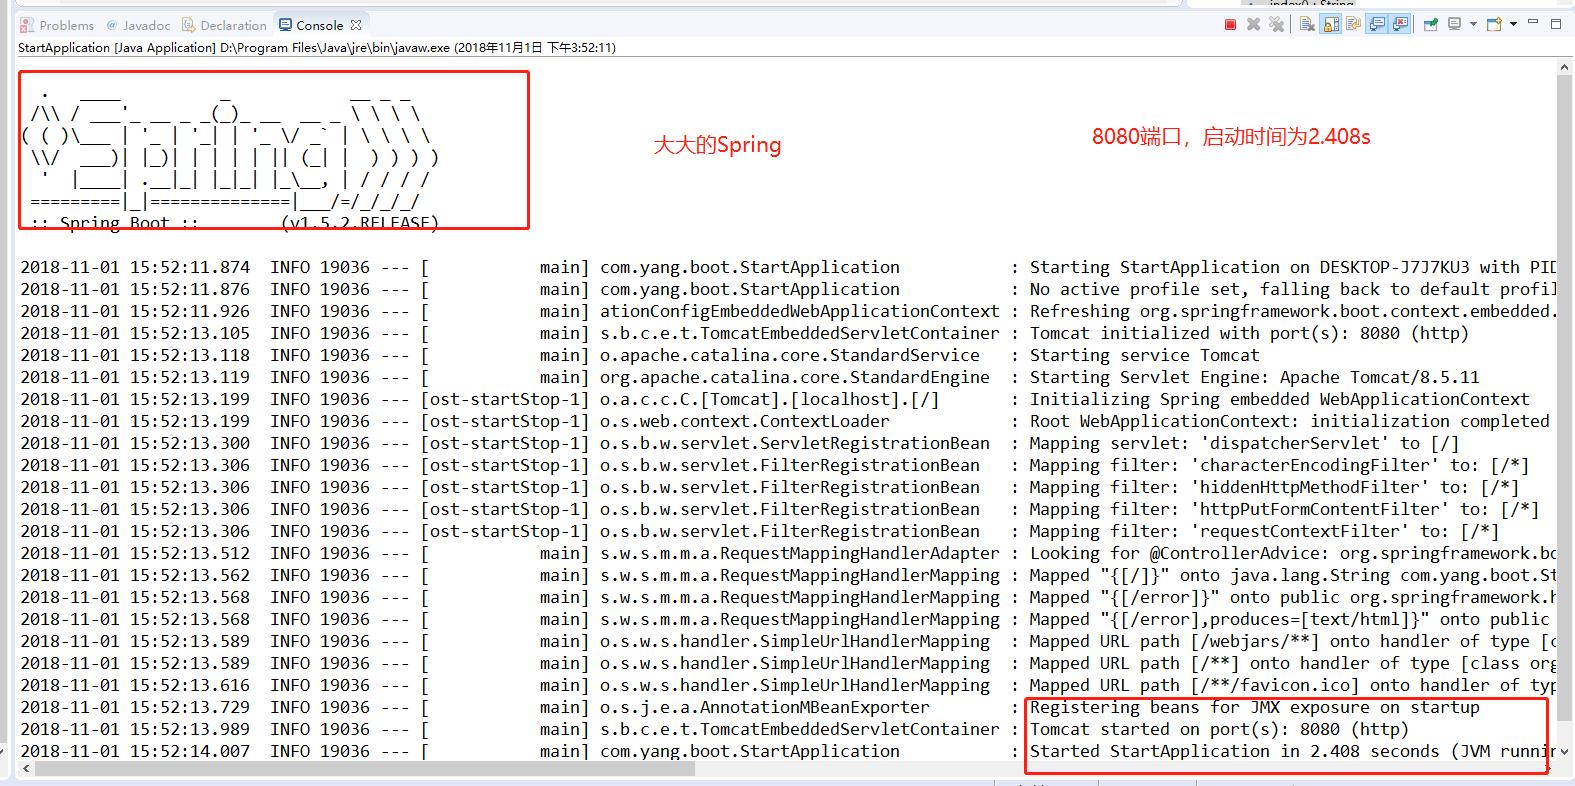The height and width of the screenshot is (786, 1575).
Task: Click 'requestContextFilter' mapping log line
Action: click(x=1264, y=531)
